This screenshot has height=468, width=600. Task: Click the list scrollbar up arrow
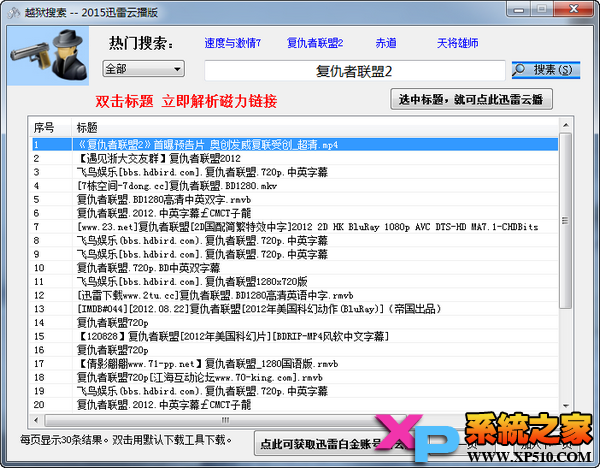click(x=566, y=125)
